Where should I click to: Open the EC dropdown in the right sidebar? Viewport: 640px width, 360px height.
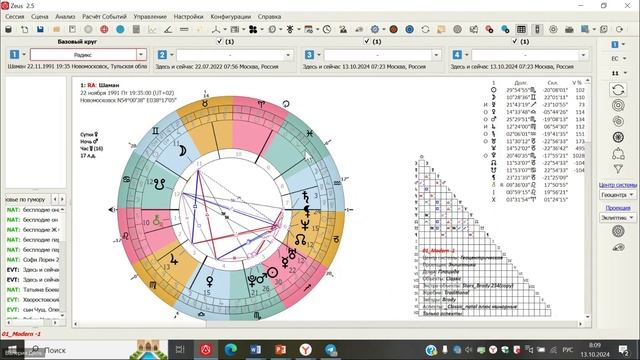619,59
